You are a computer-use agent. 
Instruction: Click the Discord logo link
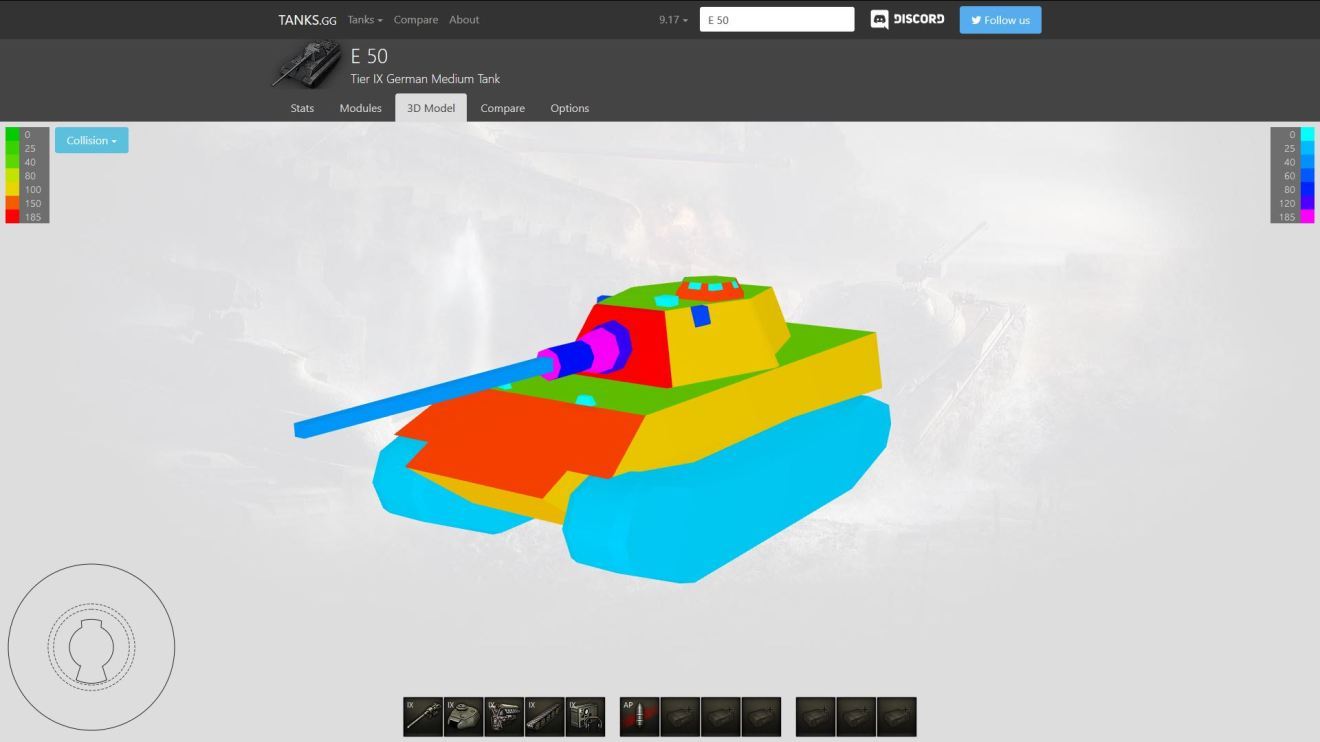[907, 20]
